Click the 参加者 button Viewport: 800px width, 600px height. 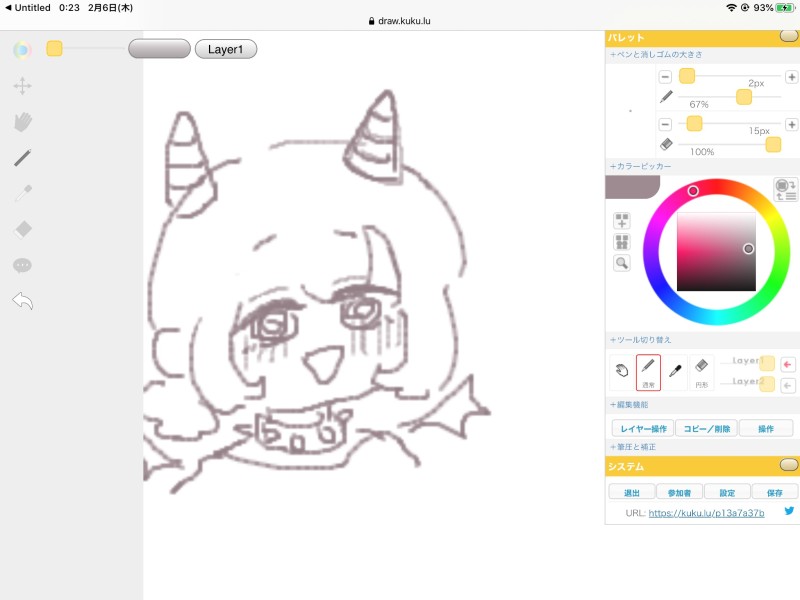tap(679, 492)
